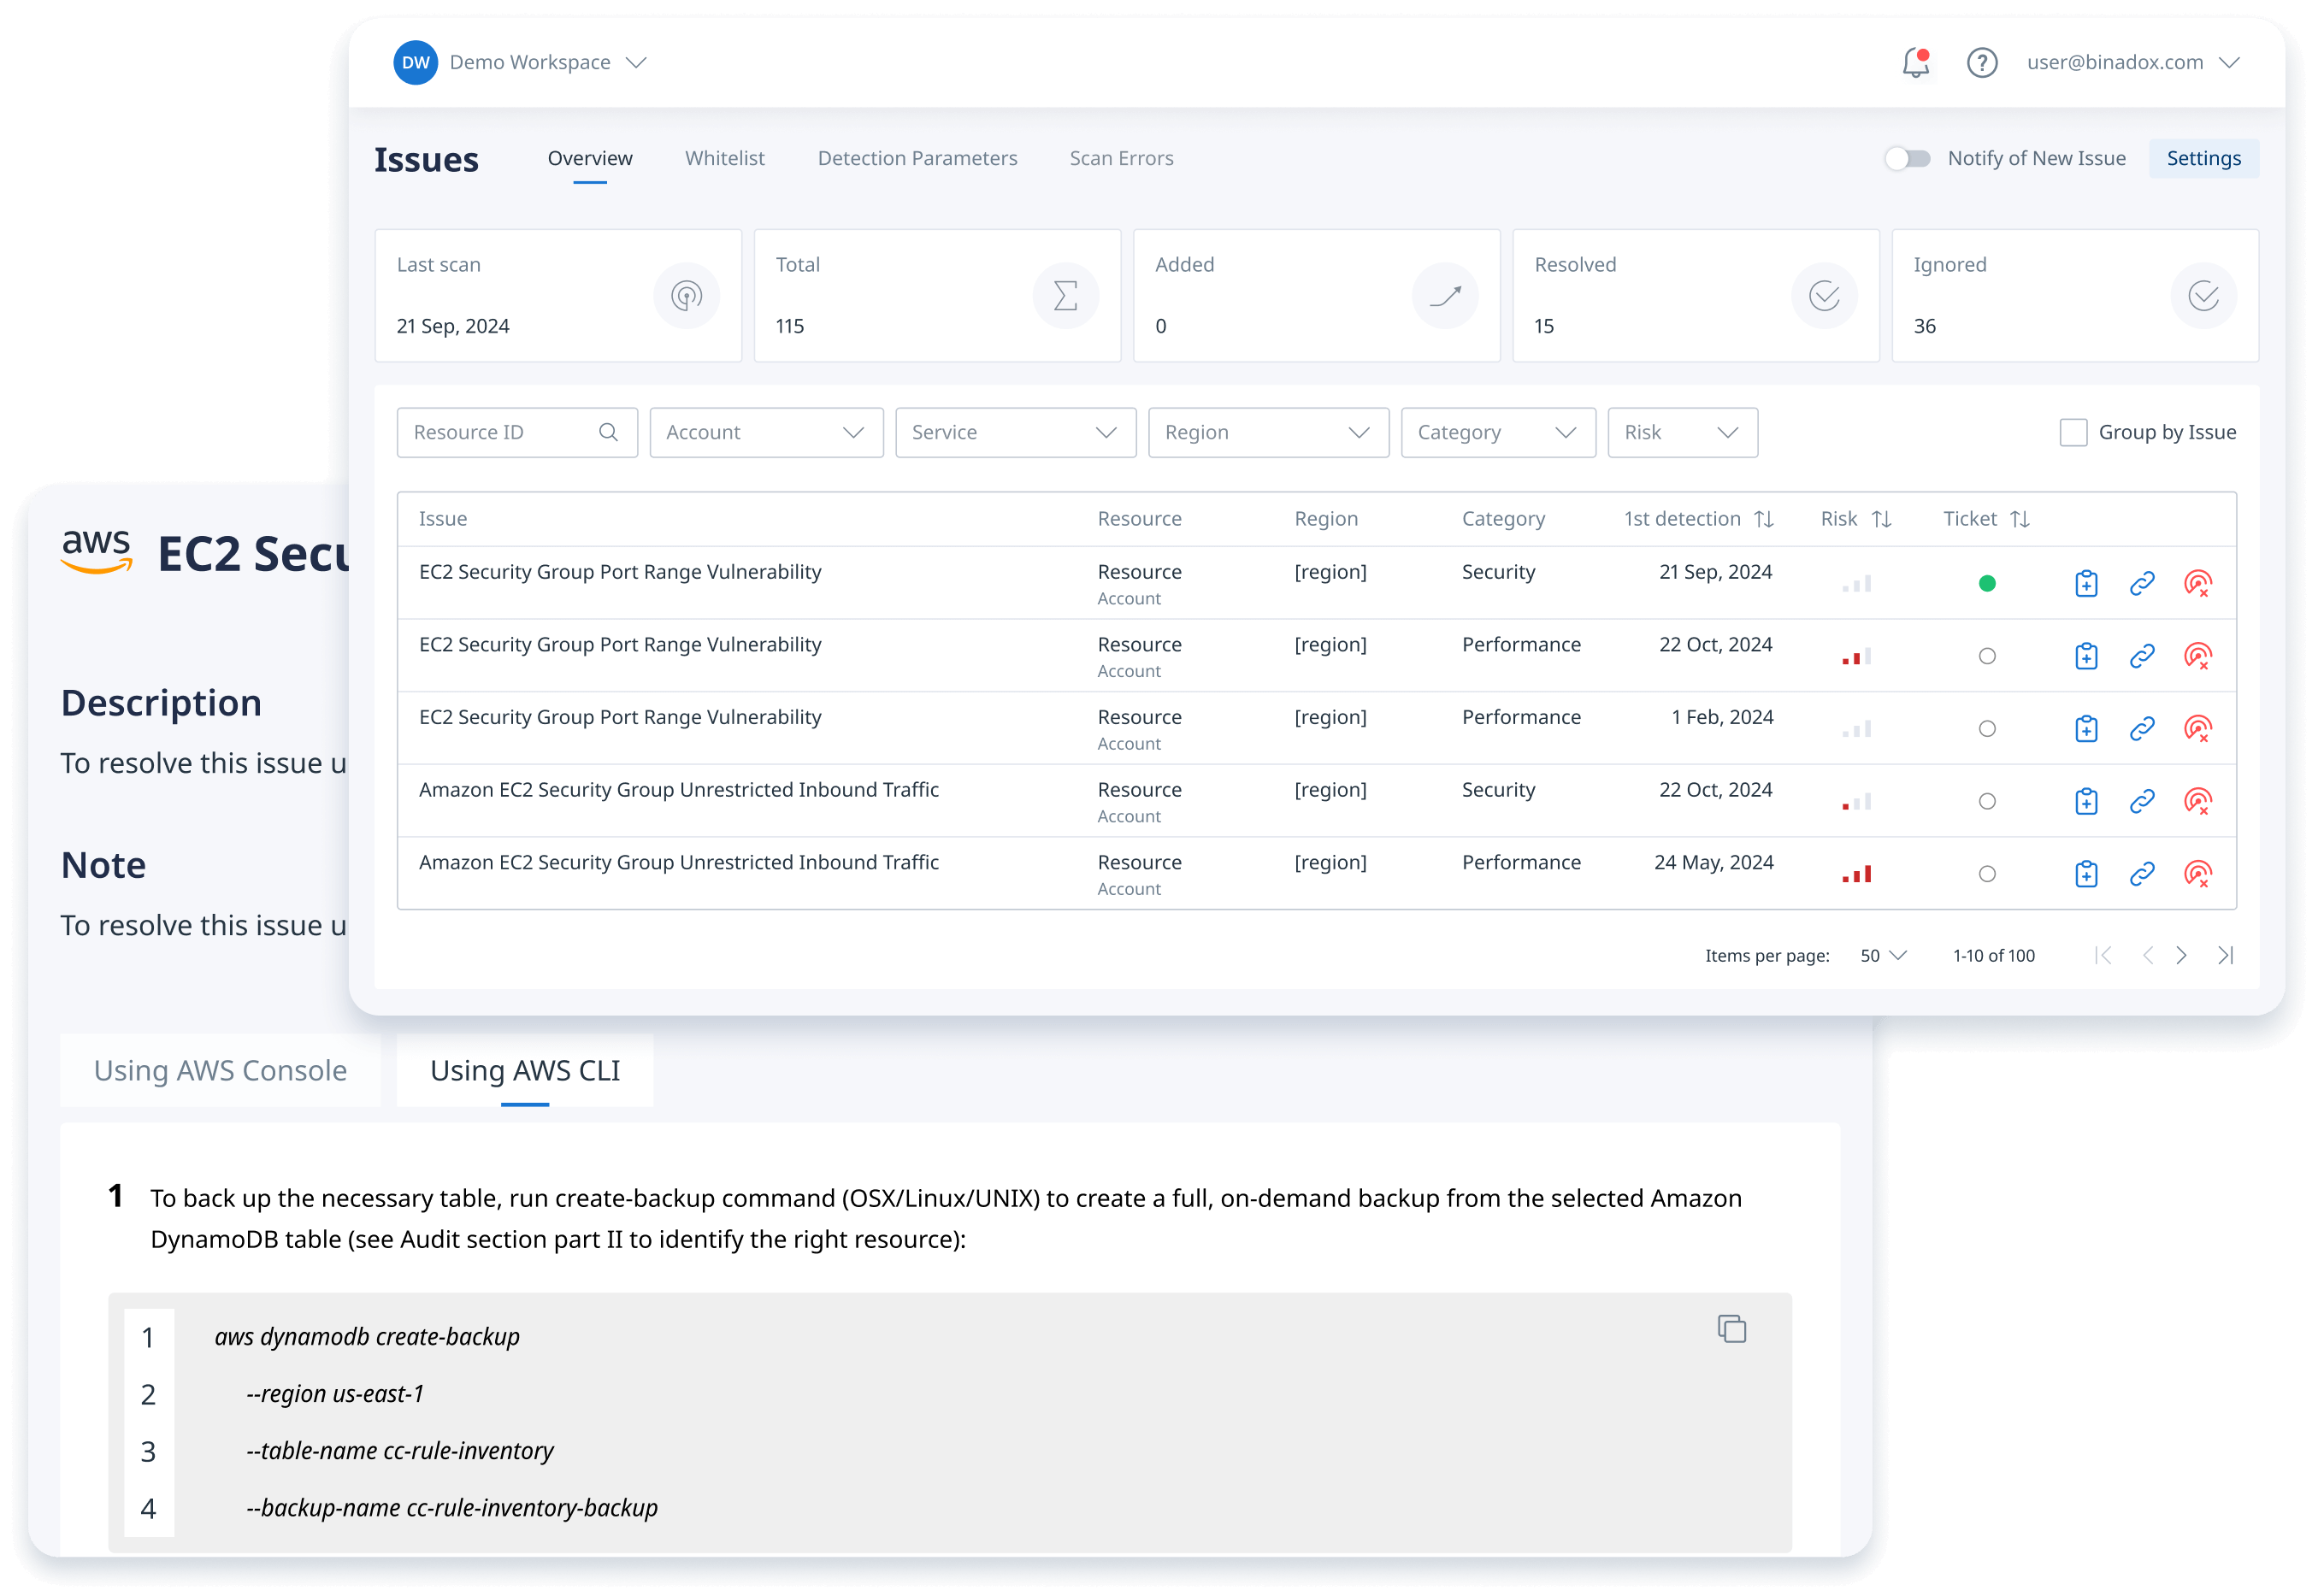Open the notifications bell icon
2318x1596 pixels.
point(1915,63)
